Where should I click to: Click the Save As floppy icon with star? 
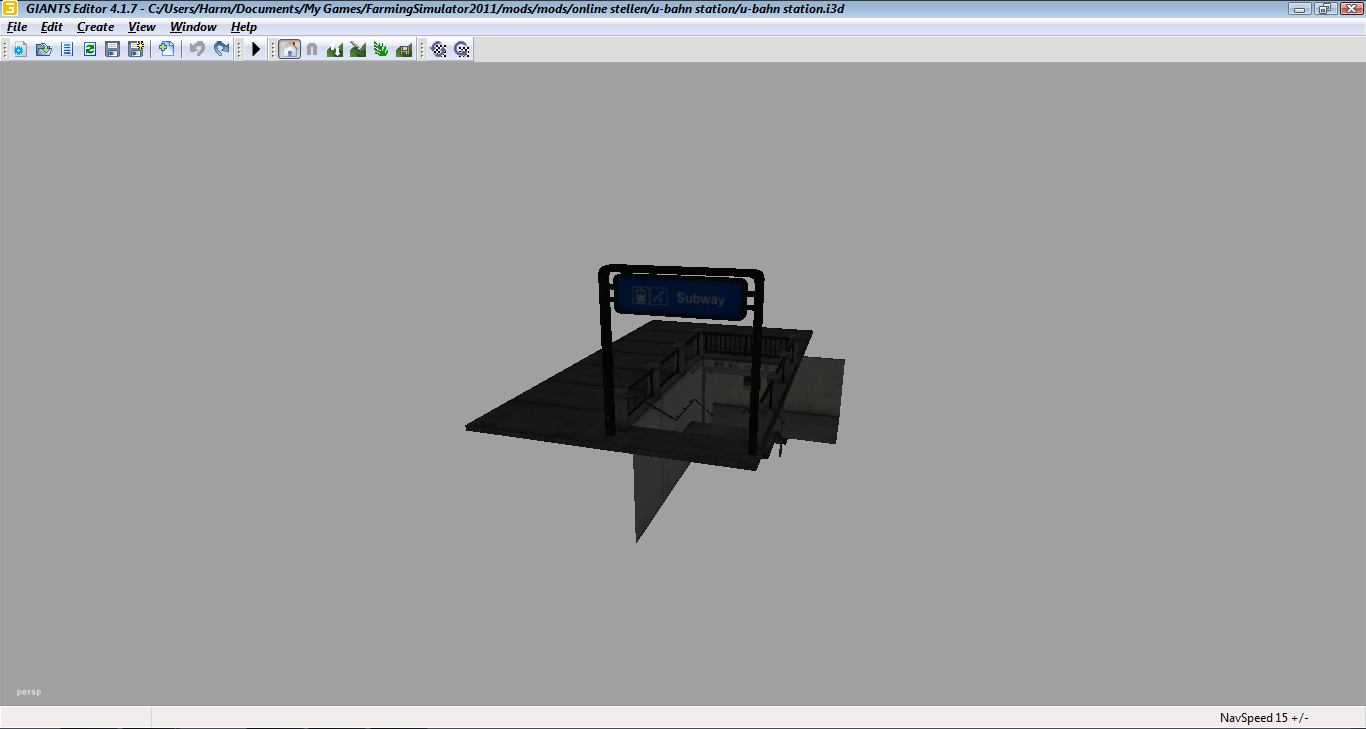(x=136, y=49)
